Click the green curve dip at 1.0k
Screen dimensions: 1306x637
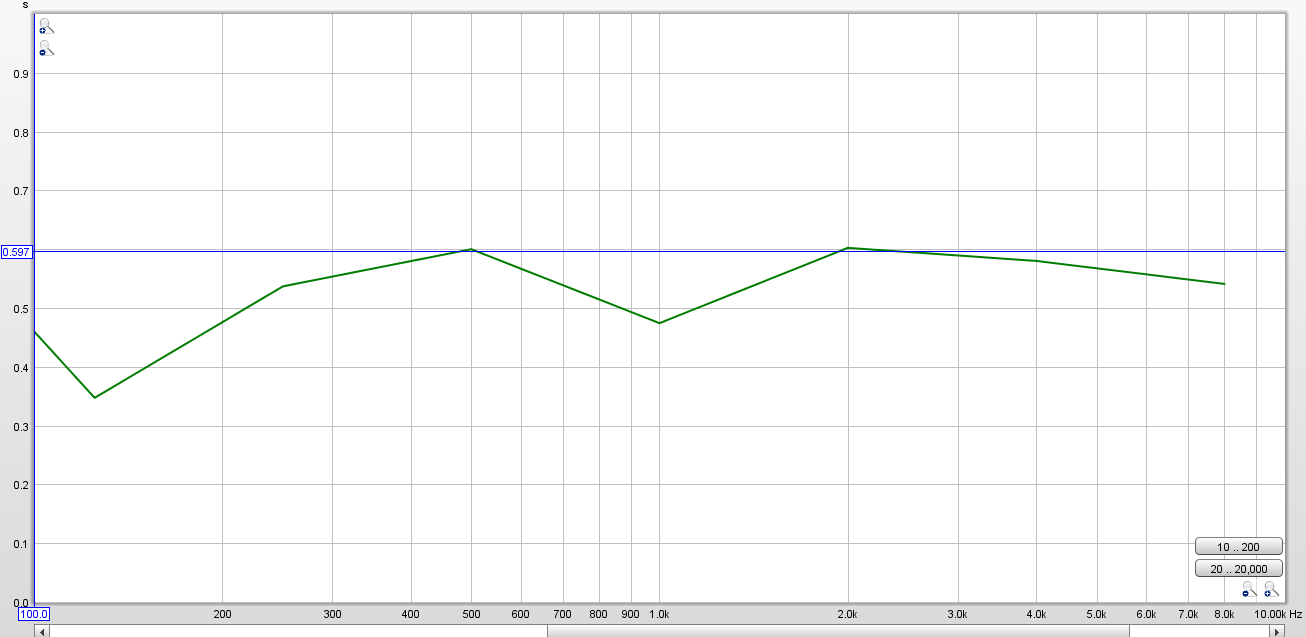(659, 323)
